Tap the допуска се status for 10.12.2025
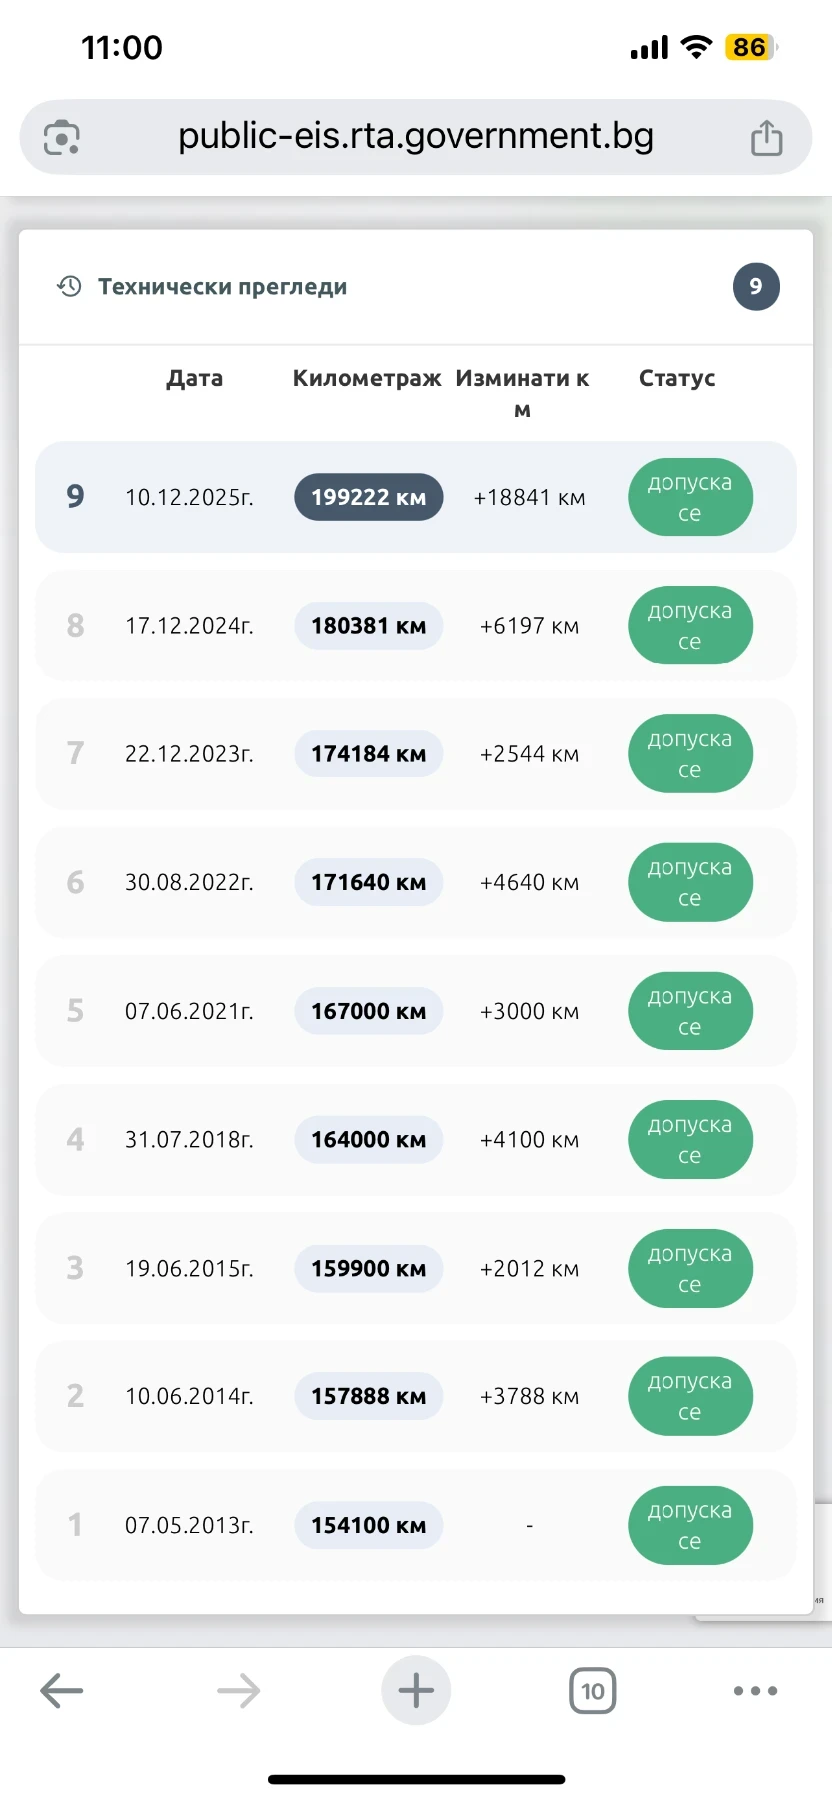Screen dimensions: 832x1800 coord(690,497)
